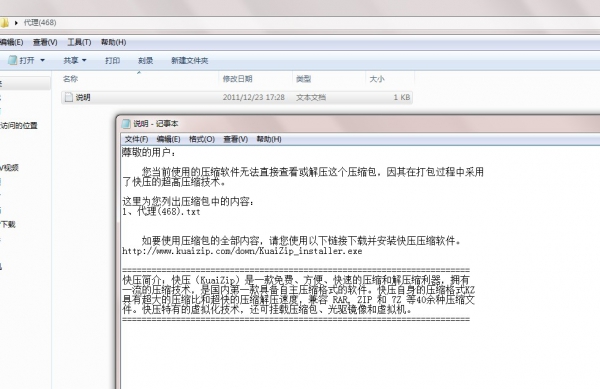
Task: Click the 说明 - 记事本 window title
Action: click(x=156, y=124)
